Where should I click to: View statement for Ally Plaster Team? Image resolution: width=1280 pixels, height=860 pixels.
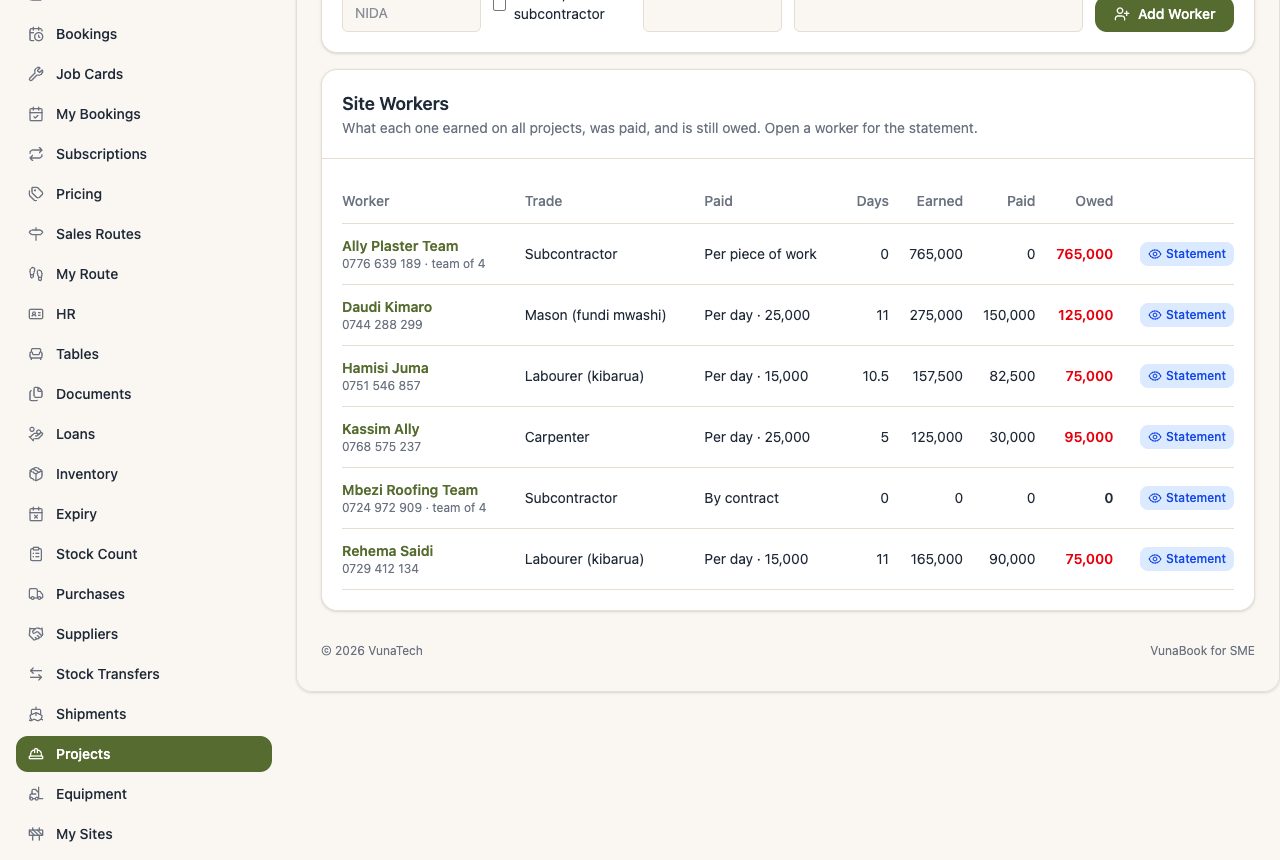coord(1187,254)
